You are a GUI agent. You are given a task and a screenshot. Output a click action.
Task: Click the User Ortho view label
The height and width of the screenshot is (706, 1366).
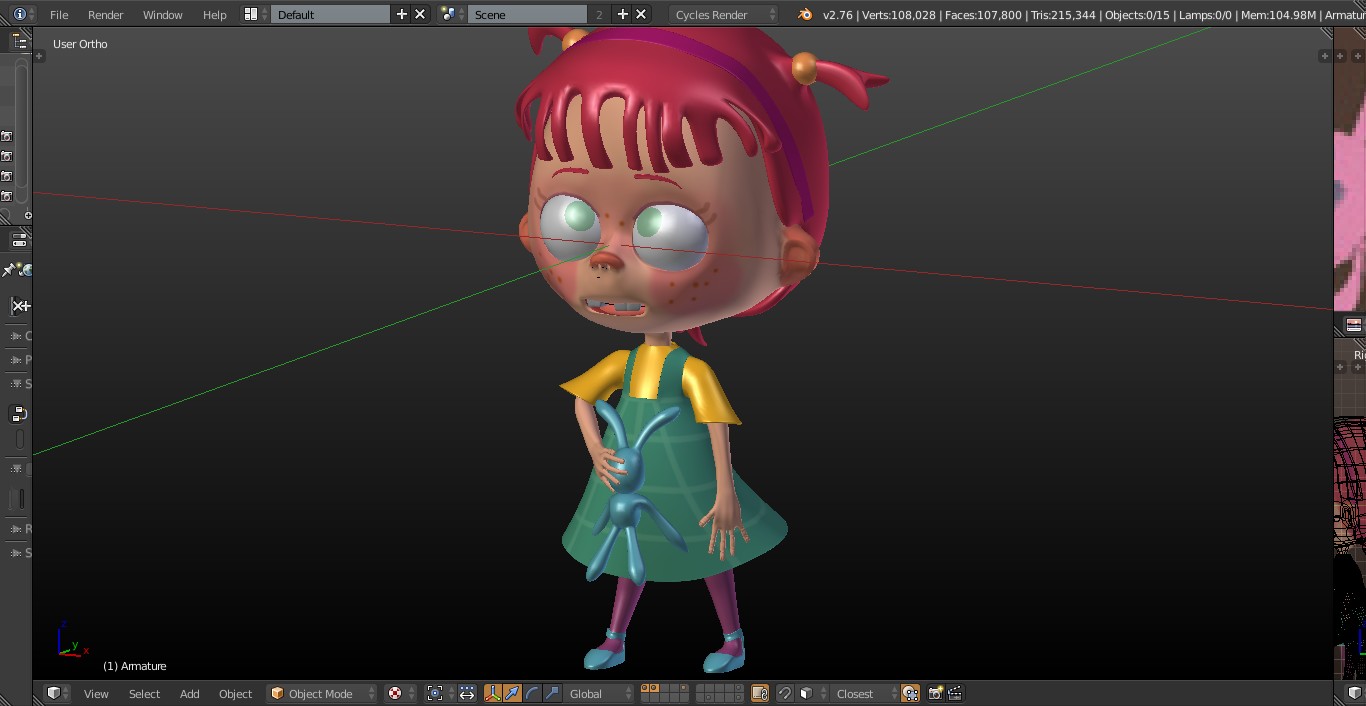(80, 44)
